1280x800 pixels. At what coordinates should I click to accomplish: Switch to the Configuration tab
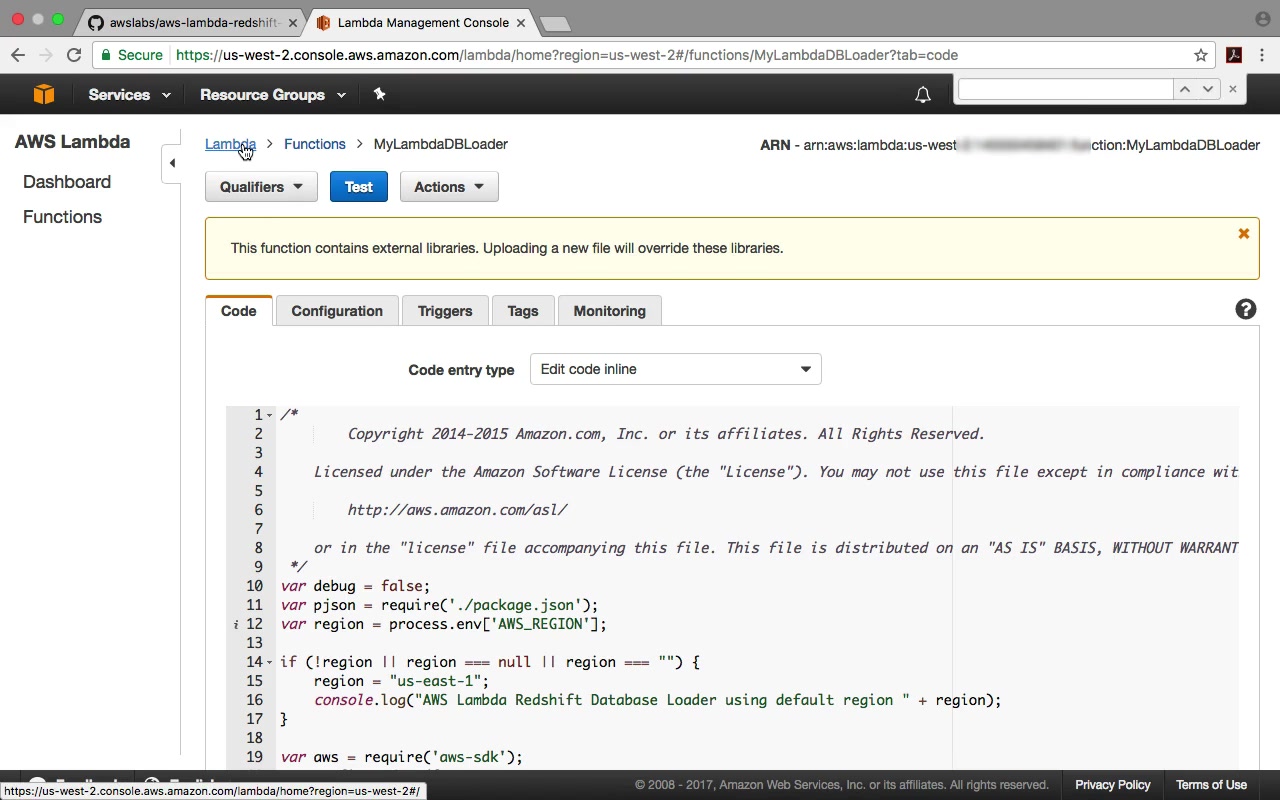[x=337, y=311]
